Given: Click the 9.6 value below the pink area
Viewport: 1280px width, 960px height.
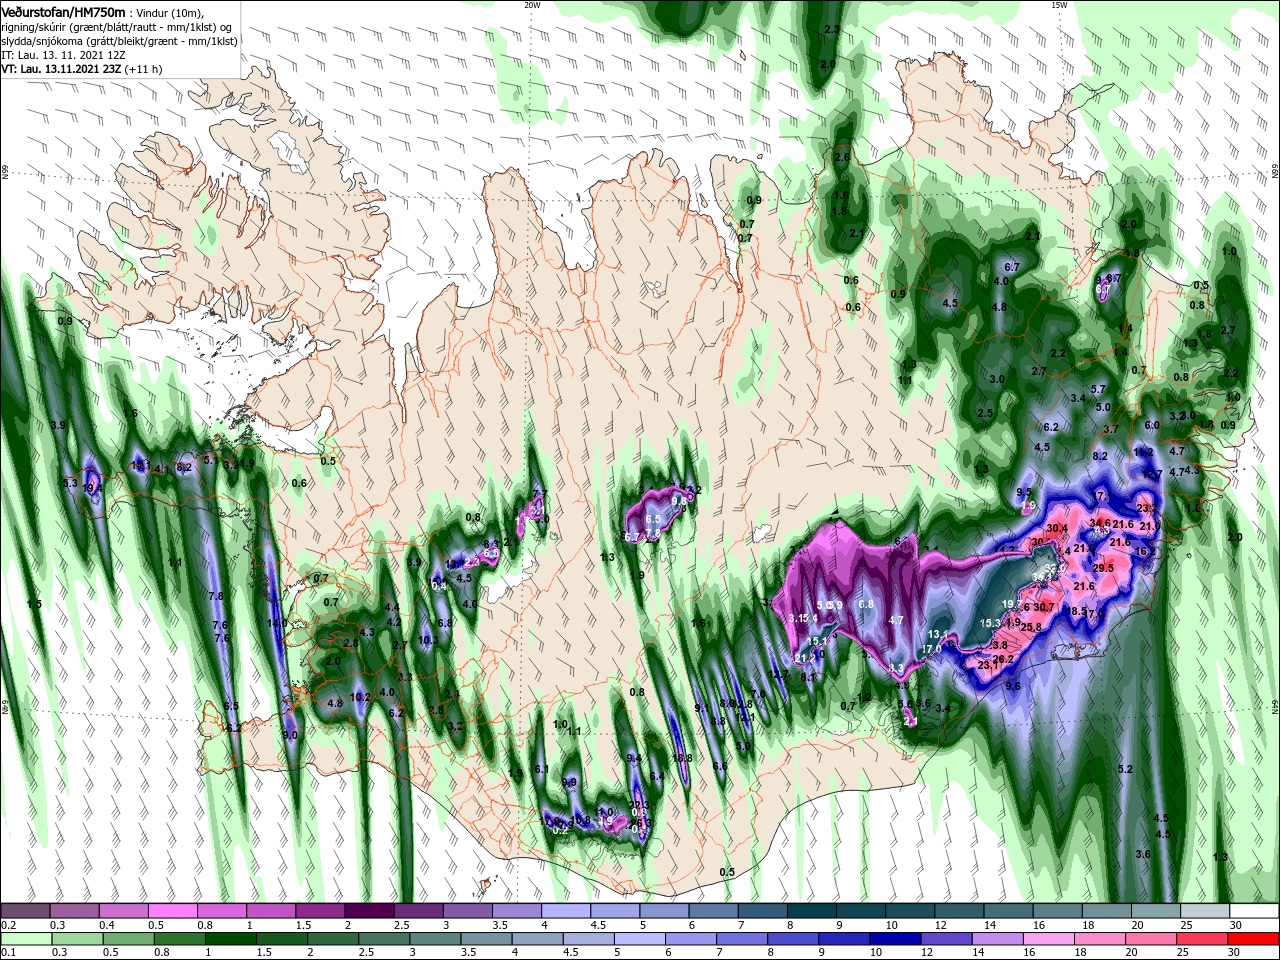Looking at the screenshot, I should click(x=1013, y=686).
